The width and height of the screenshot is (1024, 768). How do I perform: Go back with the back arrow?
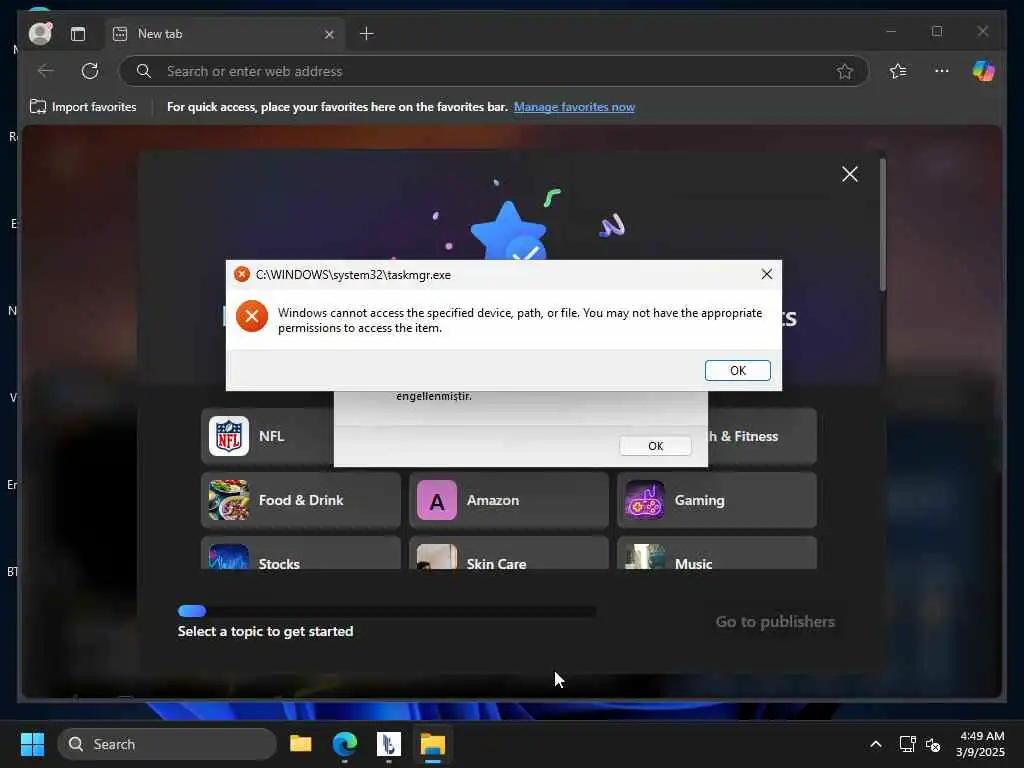(46, 71)
